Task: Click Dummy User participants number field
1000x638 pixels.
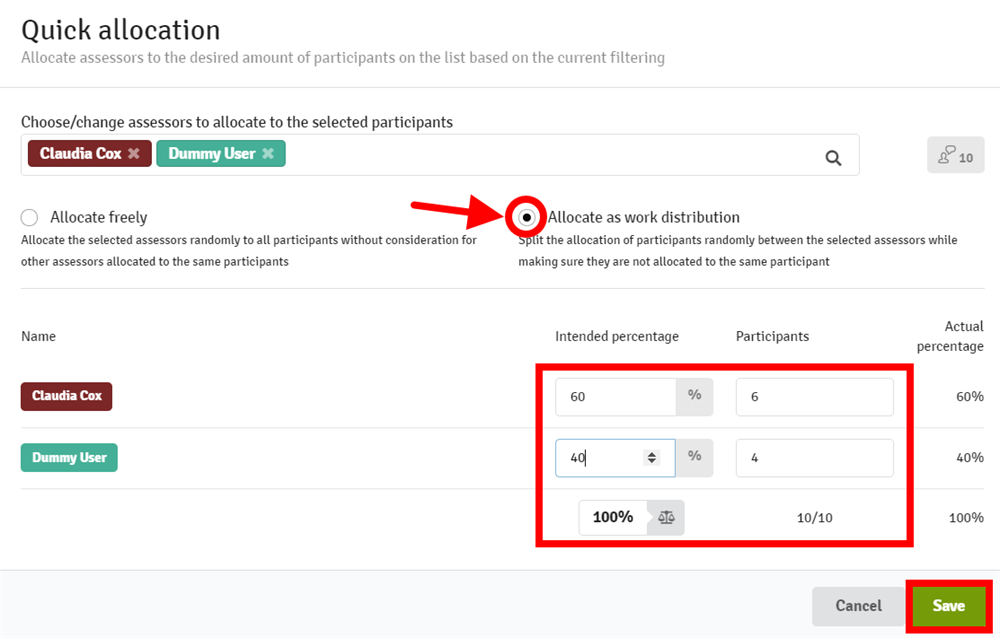Action: (x=814, y=457)
